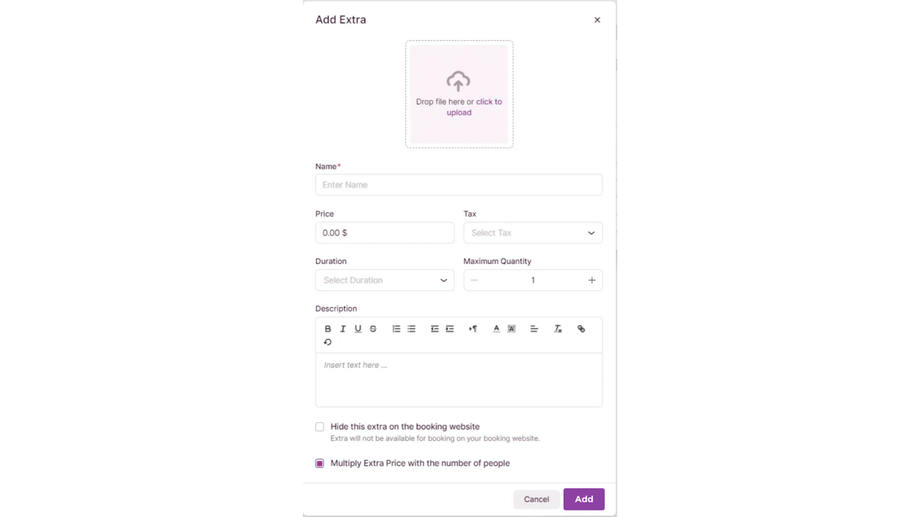Click the underline formatting icon
The image size is (920, 517).
(358, 329)
